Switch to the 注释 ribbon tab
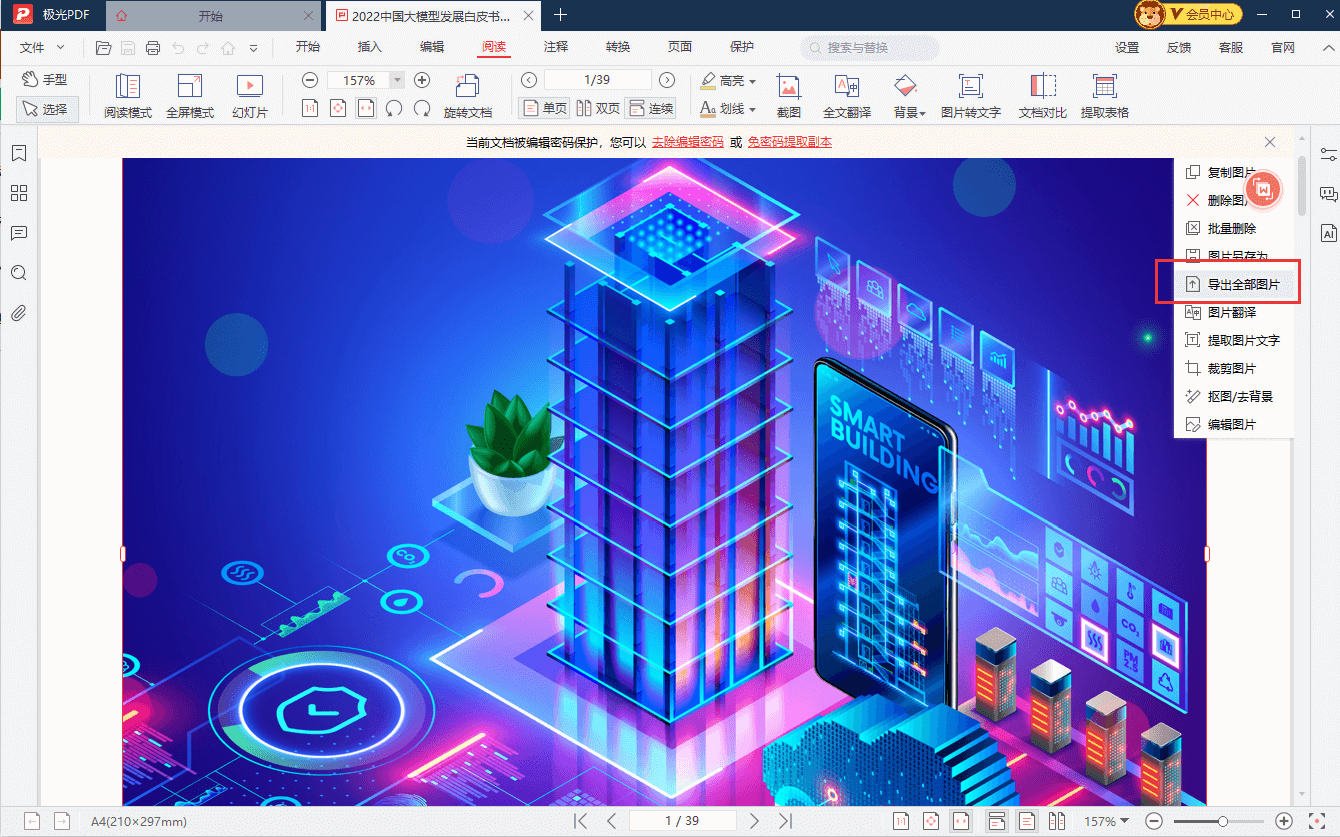1340x837 pixels. pyautogui.click(x=556, y=47)
